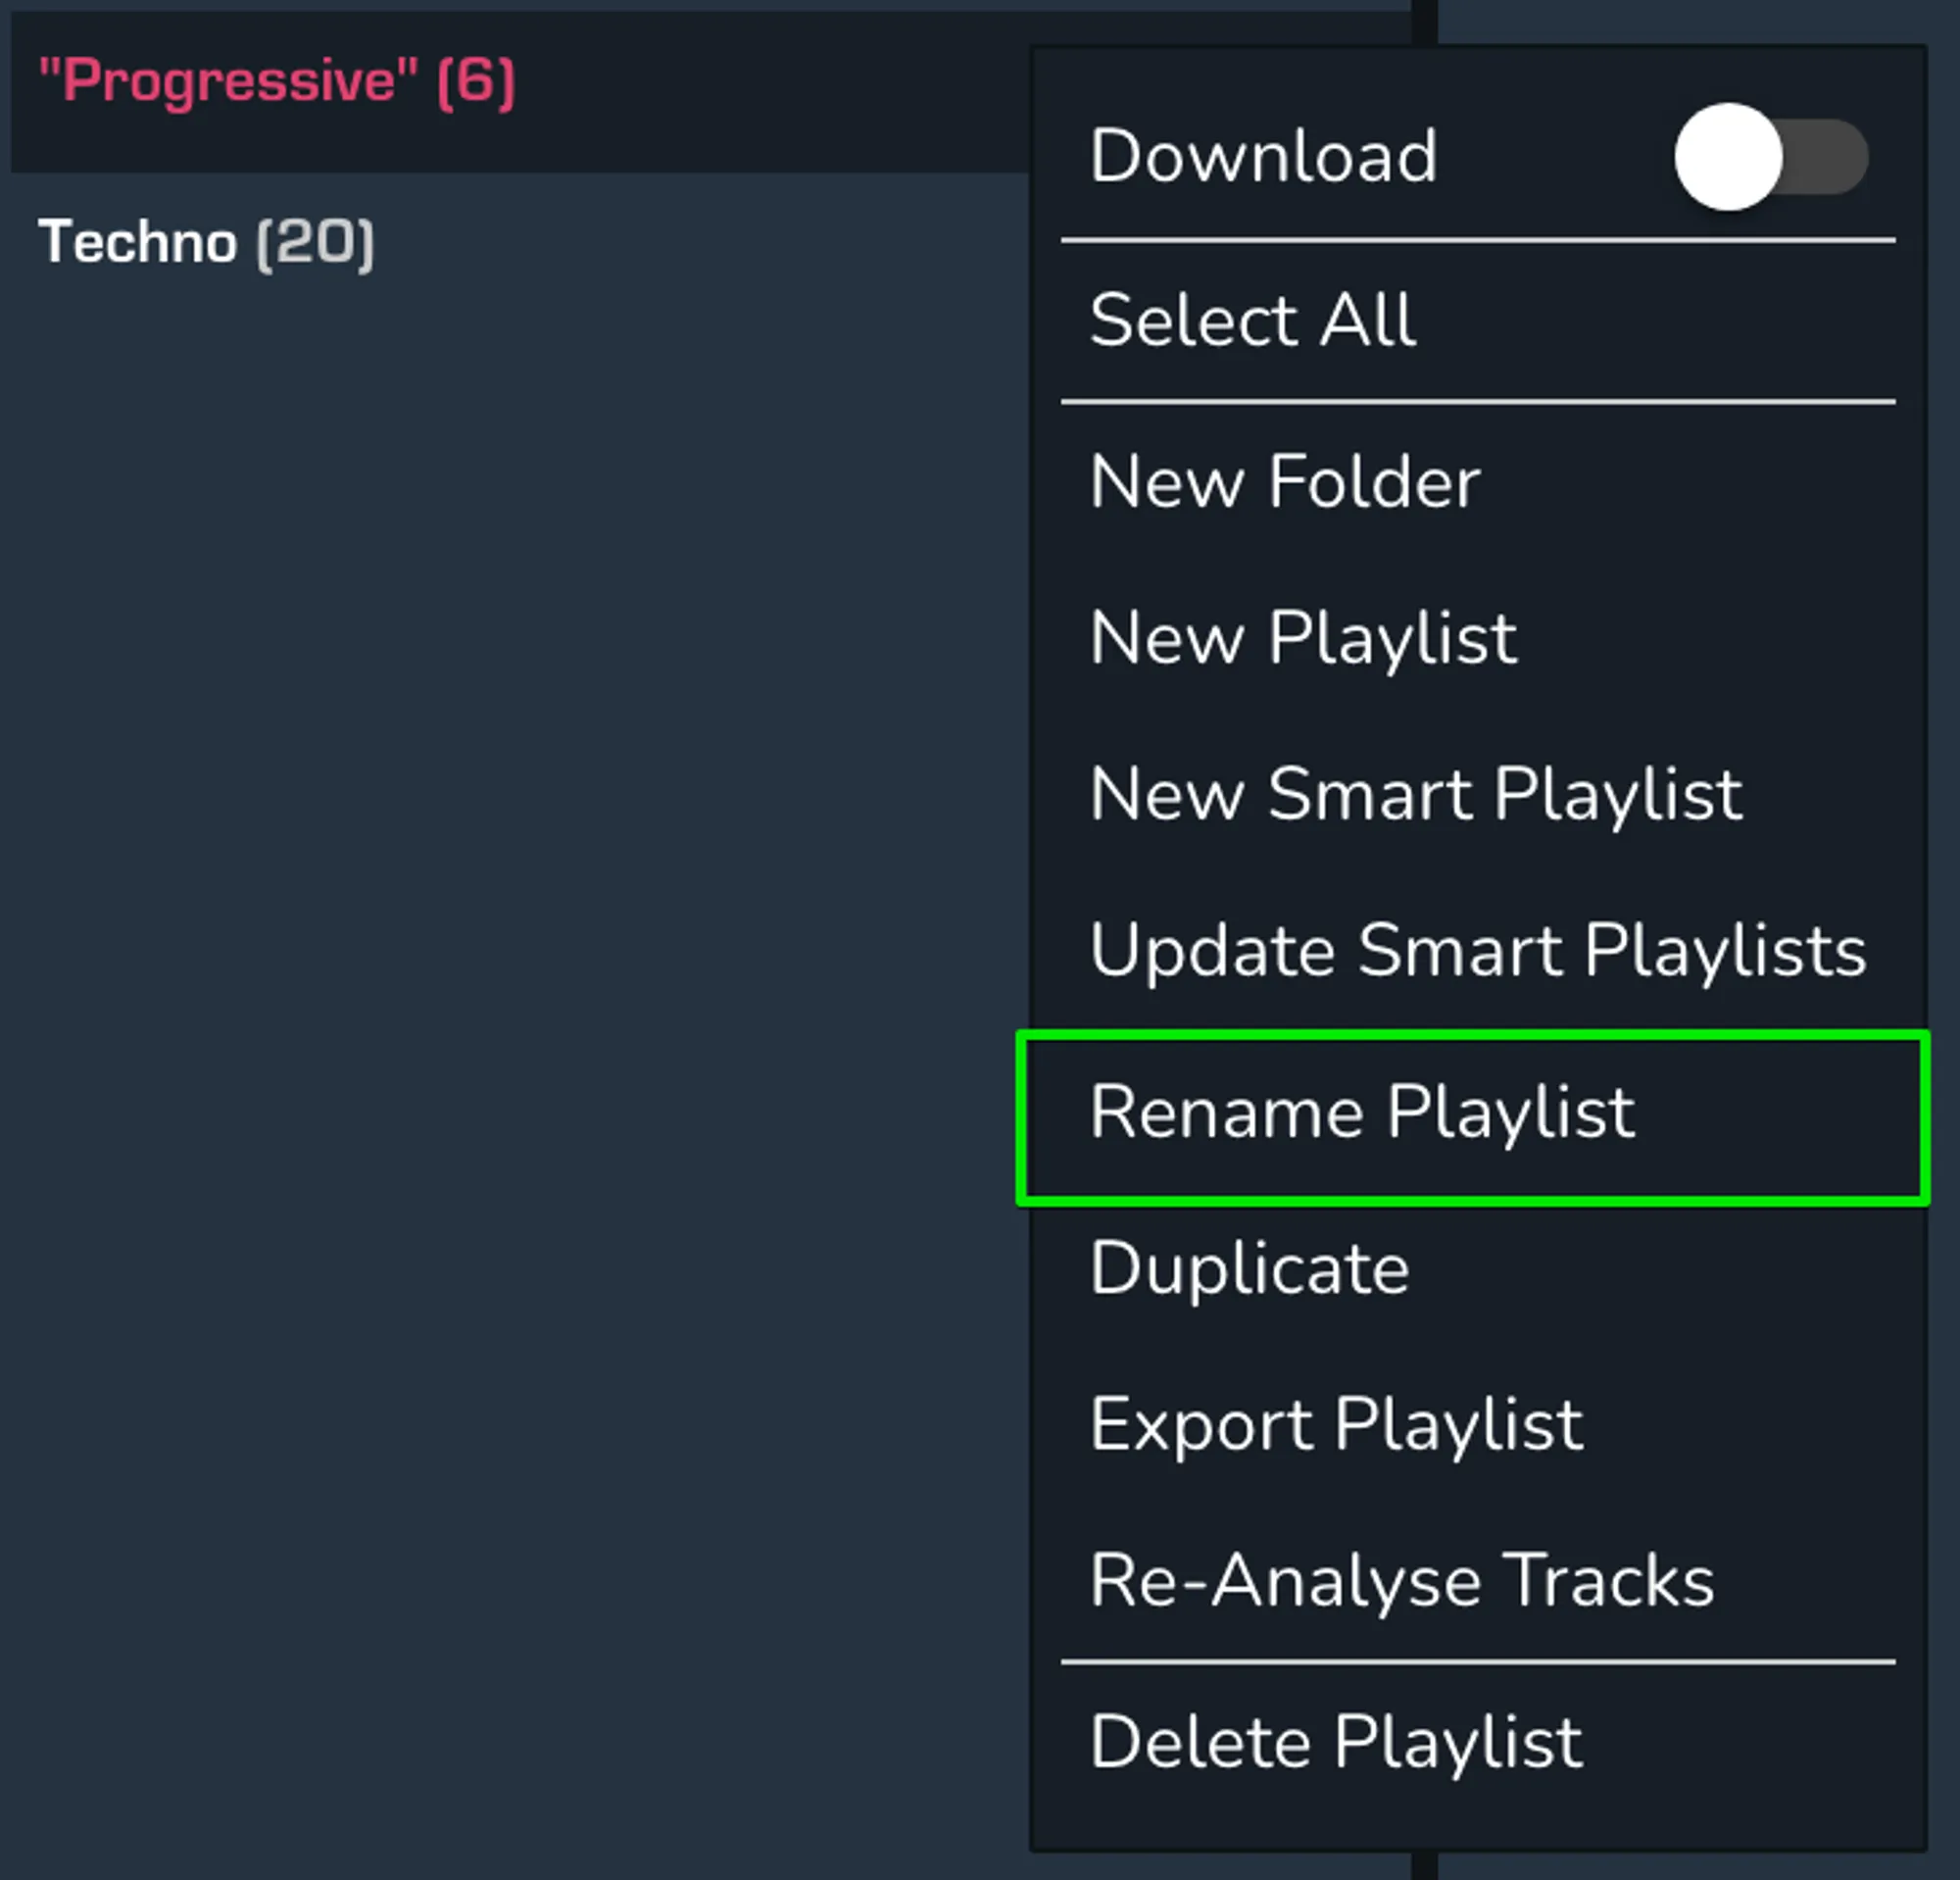Create a New Smart Playlist

point(1415,795)
